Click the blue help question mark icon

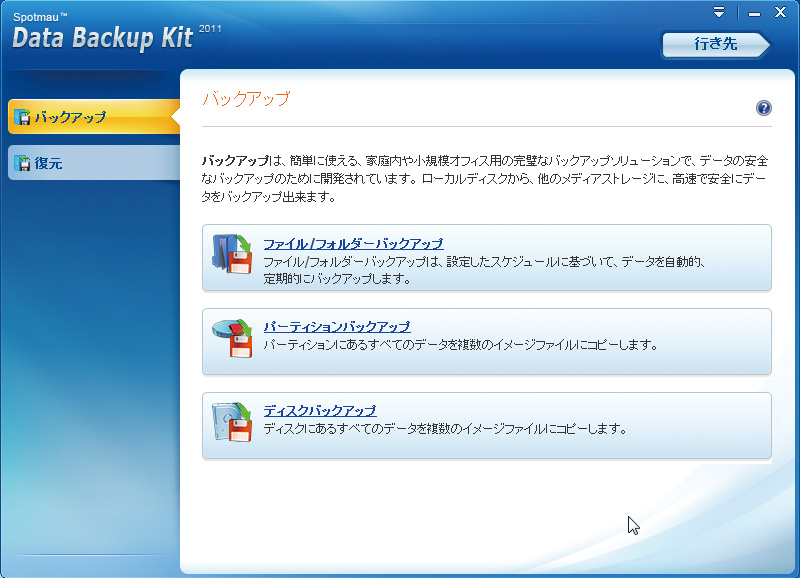763,108
